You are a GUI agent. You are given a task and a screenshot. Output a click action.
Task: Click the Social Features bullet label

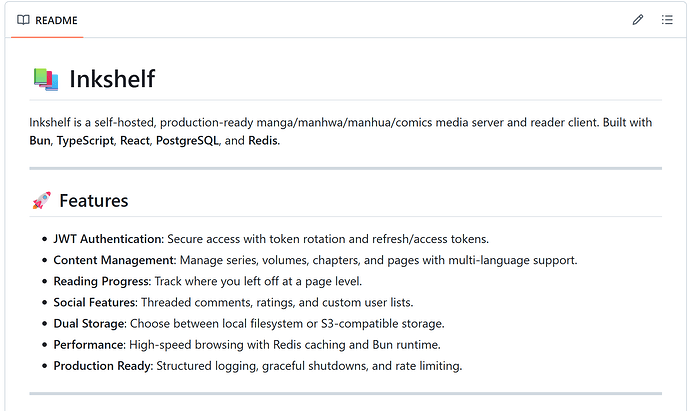click(x=95, y=302)
